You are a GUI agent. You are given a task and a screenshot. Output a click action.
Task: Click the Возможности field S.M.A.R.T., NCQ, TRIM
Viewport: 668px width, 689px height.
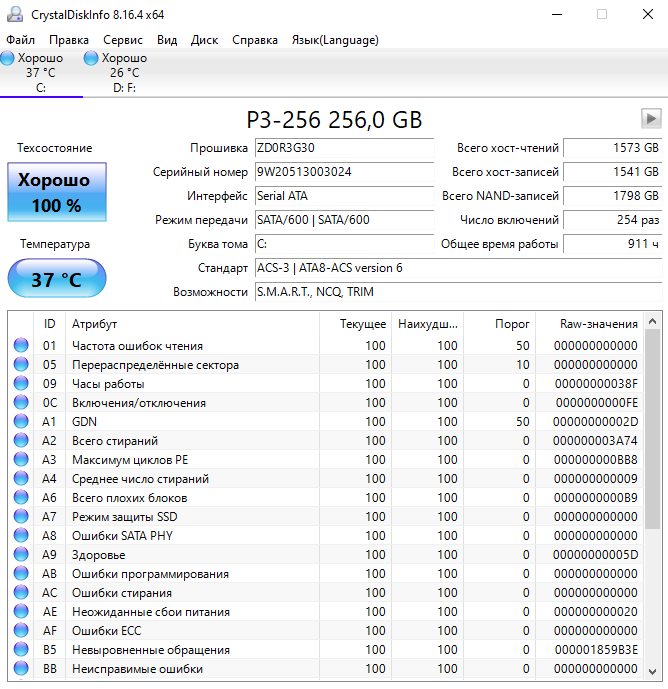(458, 292)
